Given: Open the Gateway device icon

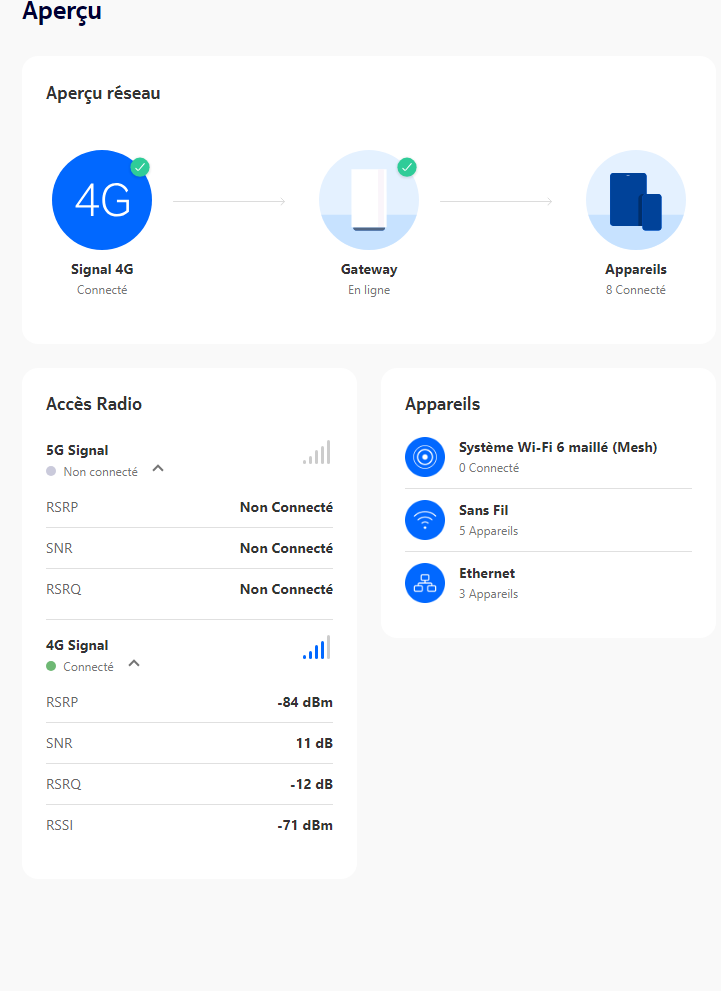Looking at the screenshot, I should (369, 200).
